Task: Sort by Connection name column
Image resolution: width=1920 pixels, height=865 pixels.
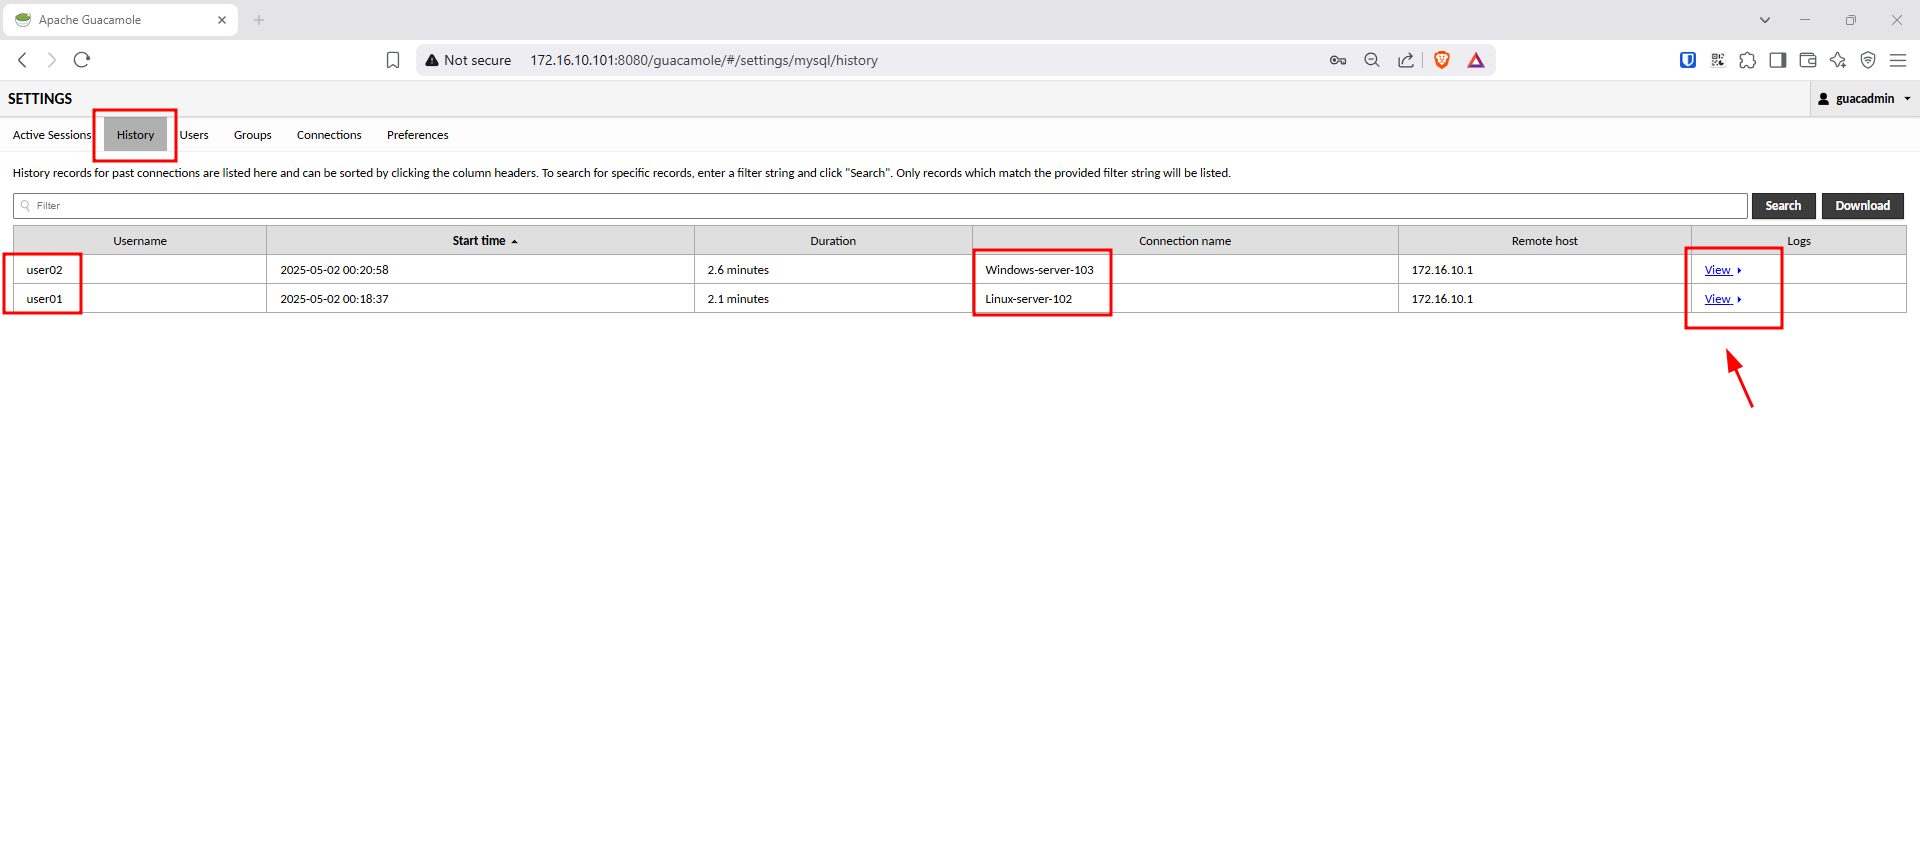Action: tap(1185, 241)
